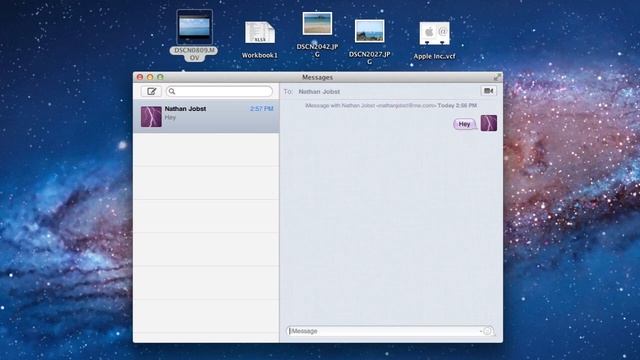Image resolution: width=640 pixels, height=360 pixels.
Task: Enter full screen for Messages
Action: pos(497,77)
